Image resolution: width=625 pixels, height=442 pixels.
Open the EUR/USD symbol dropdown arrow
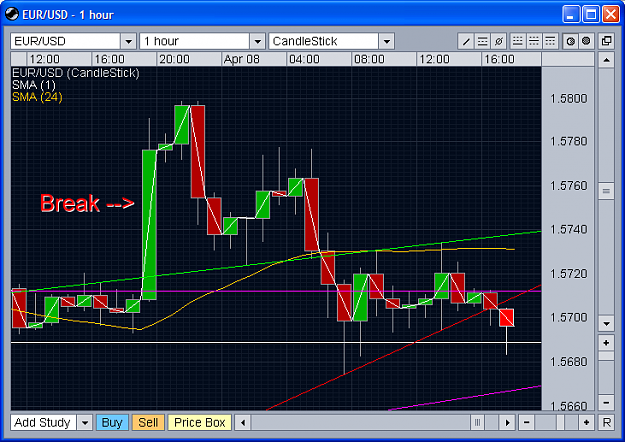(128, 41)
